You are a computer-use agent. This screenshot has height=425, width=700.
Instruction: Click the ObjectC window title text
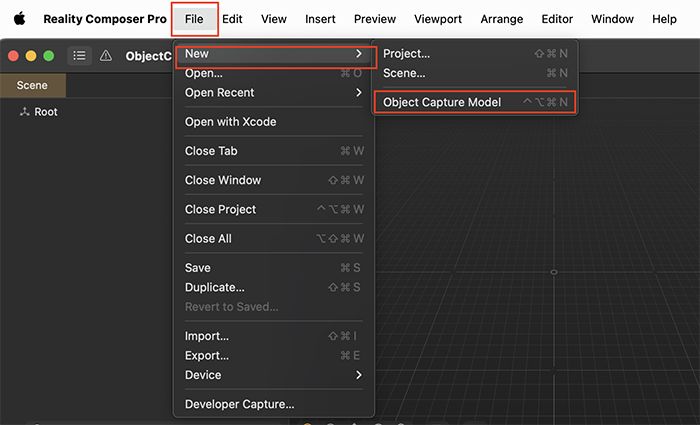(x=148, y=56)
